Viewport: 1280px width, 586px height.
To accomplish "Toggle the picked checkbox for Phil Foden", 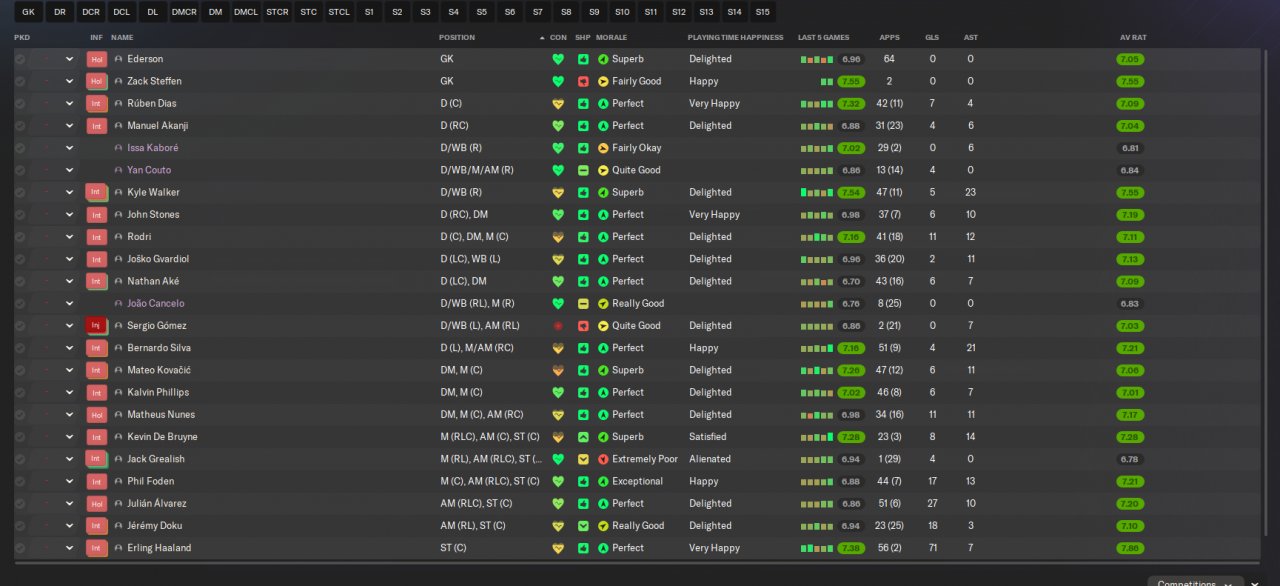I will (x=20, y=481).
